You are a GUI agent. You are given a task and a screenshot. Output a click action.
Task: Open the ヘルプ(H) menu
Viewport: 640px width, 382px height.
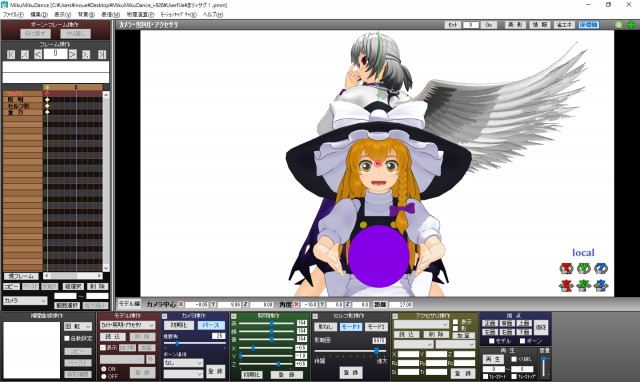[213, 14]
